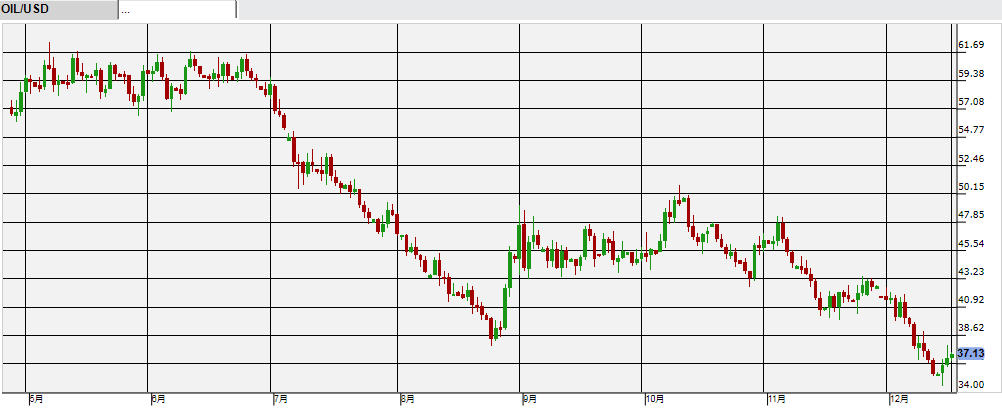Click the 9月 date axis label
This screenshot has width=1002, height=415.
(x=529, y=400)
